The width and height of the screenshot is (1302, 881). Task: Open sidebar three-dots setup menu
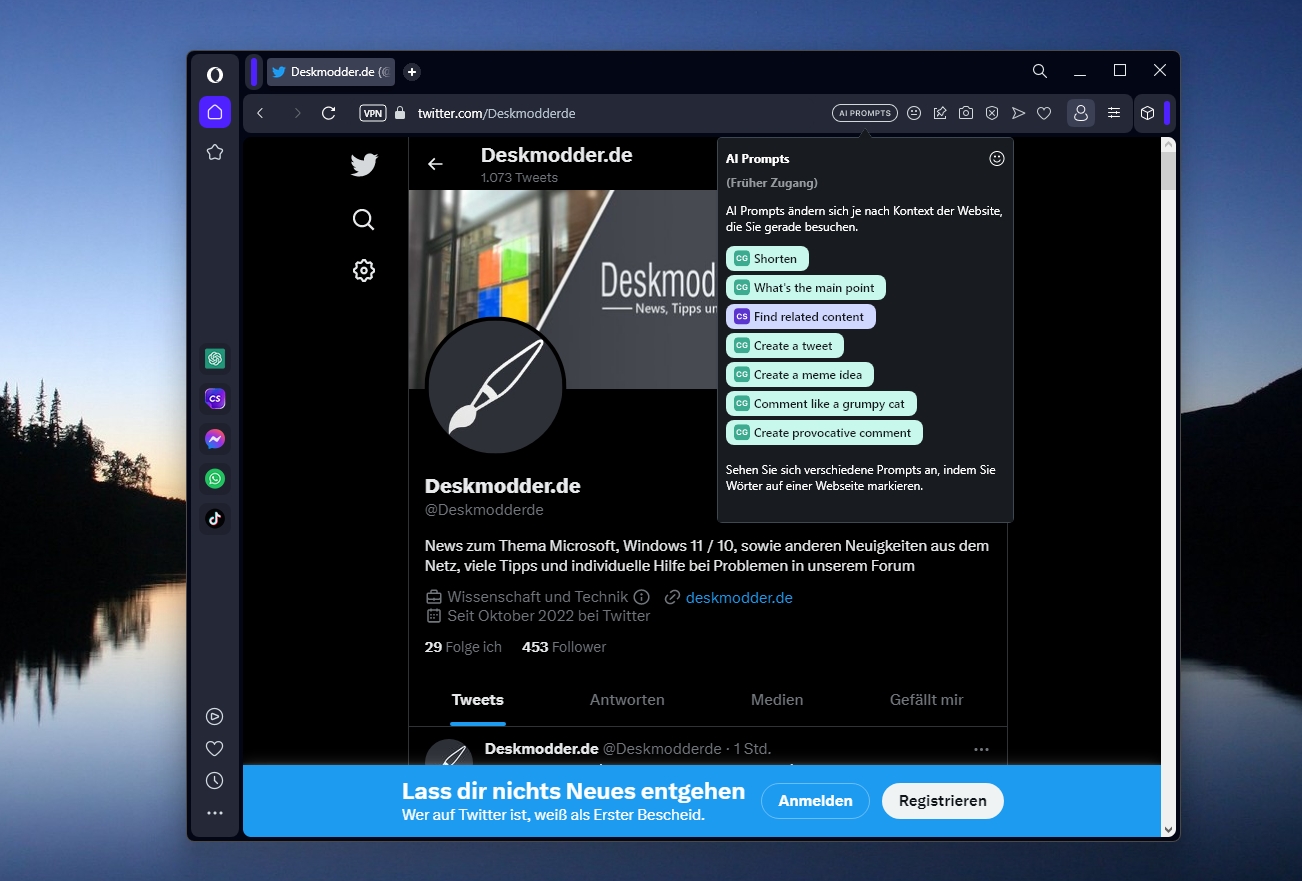click(214, 813)
